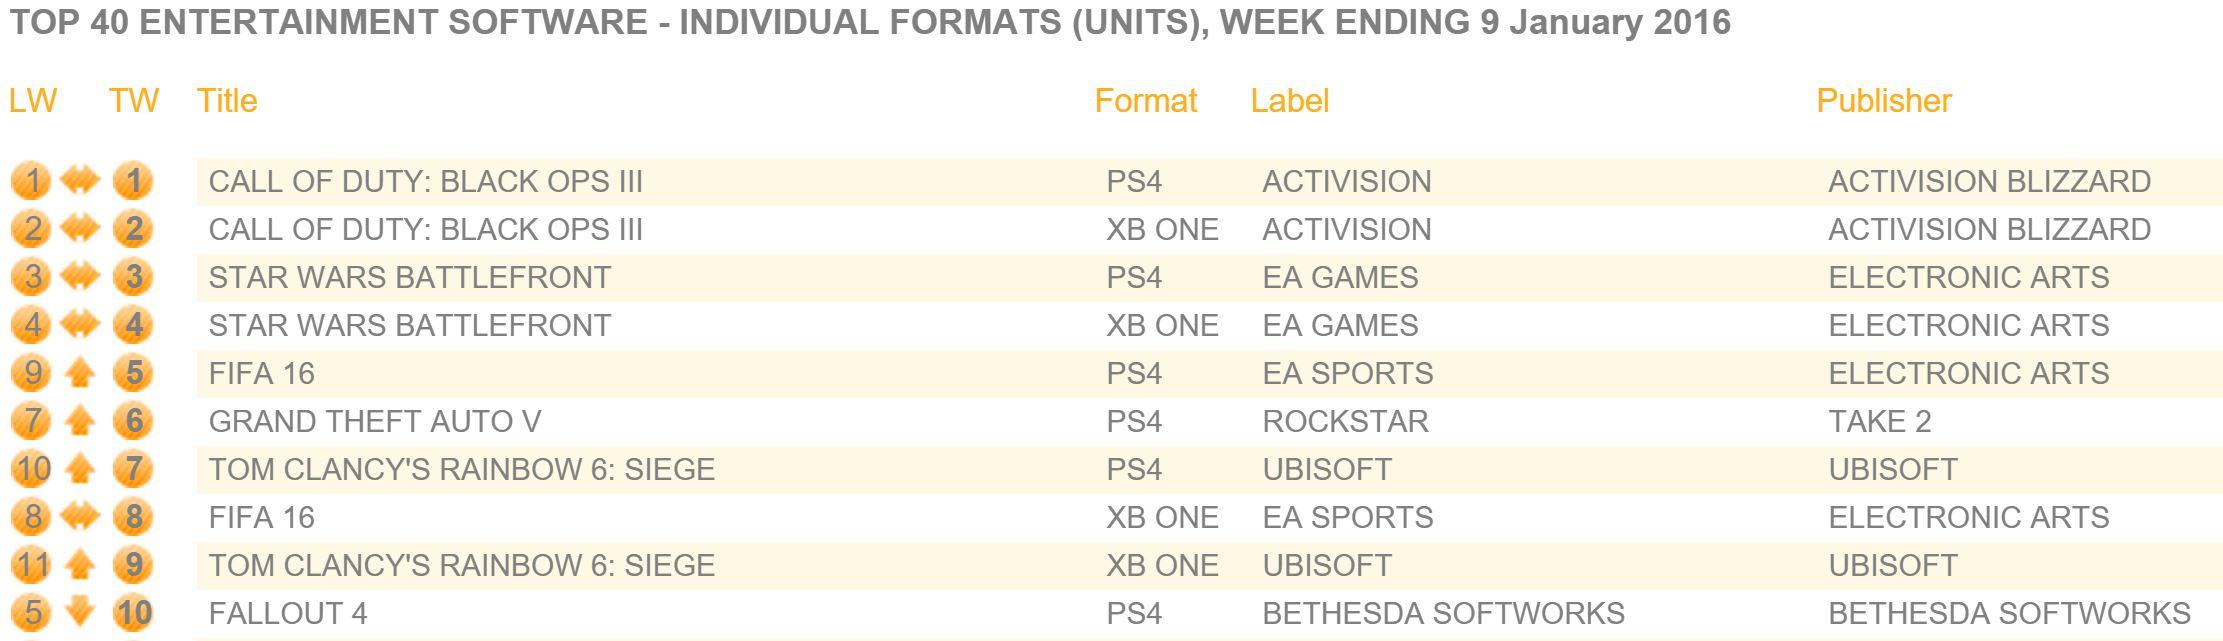Click the Publisher column header

click(1884, 101)
